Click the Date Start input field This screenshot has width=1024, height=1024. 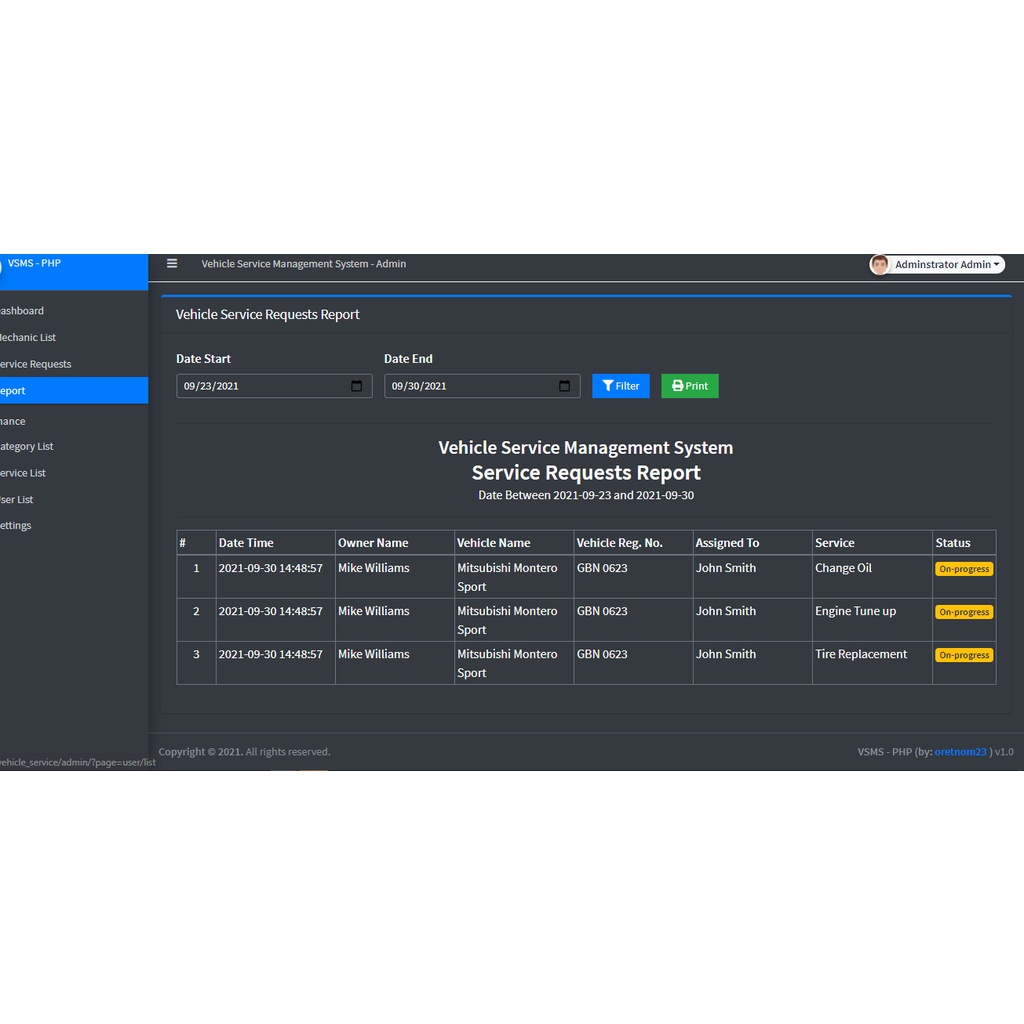click(x=260, y=386)
